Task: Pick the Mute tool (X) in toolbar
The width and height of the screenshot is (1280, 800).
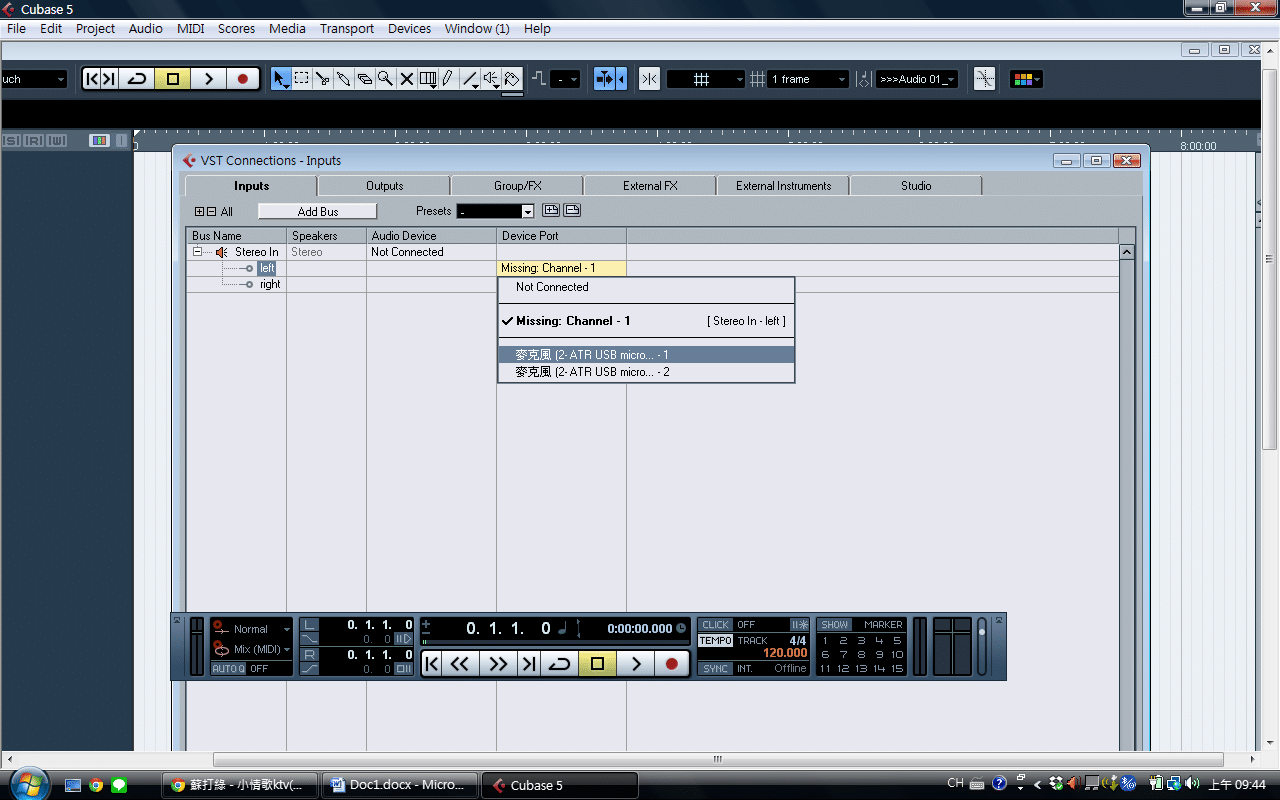Action: tap(406, 79)
